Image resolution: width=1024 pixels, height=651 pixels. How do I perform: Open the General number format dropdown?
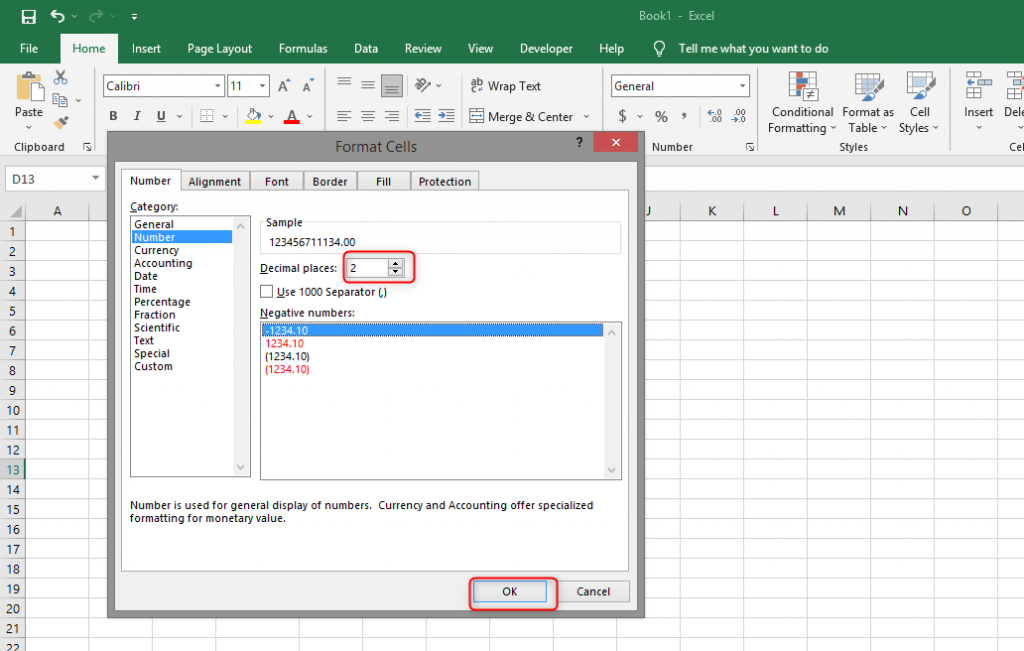744,85
